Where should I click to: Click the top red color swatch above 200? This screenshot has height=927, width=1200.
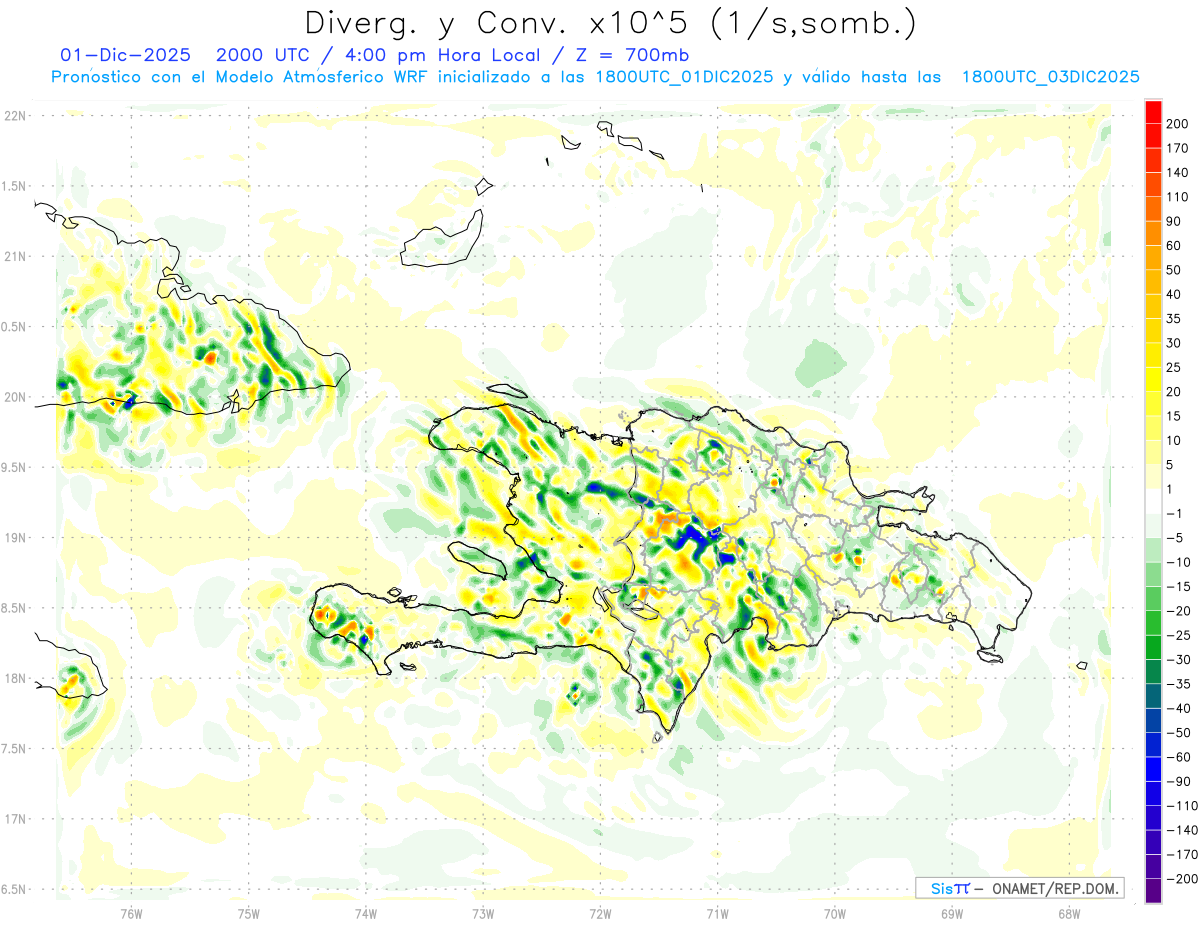click(x=1154, y=112)
